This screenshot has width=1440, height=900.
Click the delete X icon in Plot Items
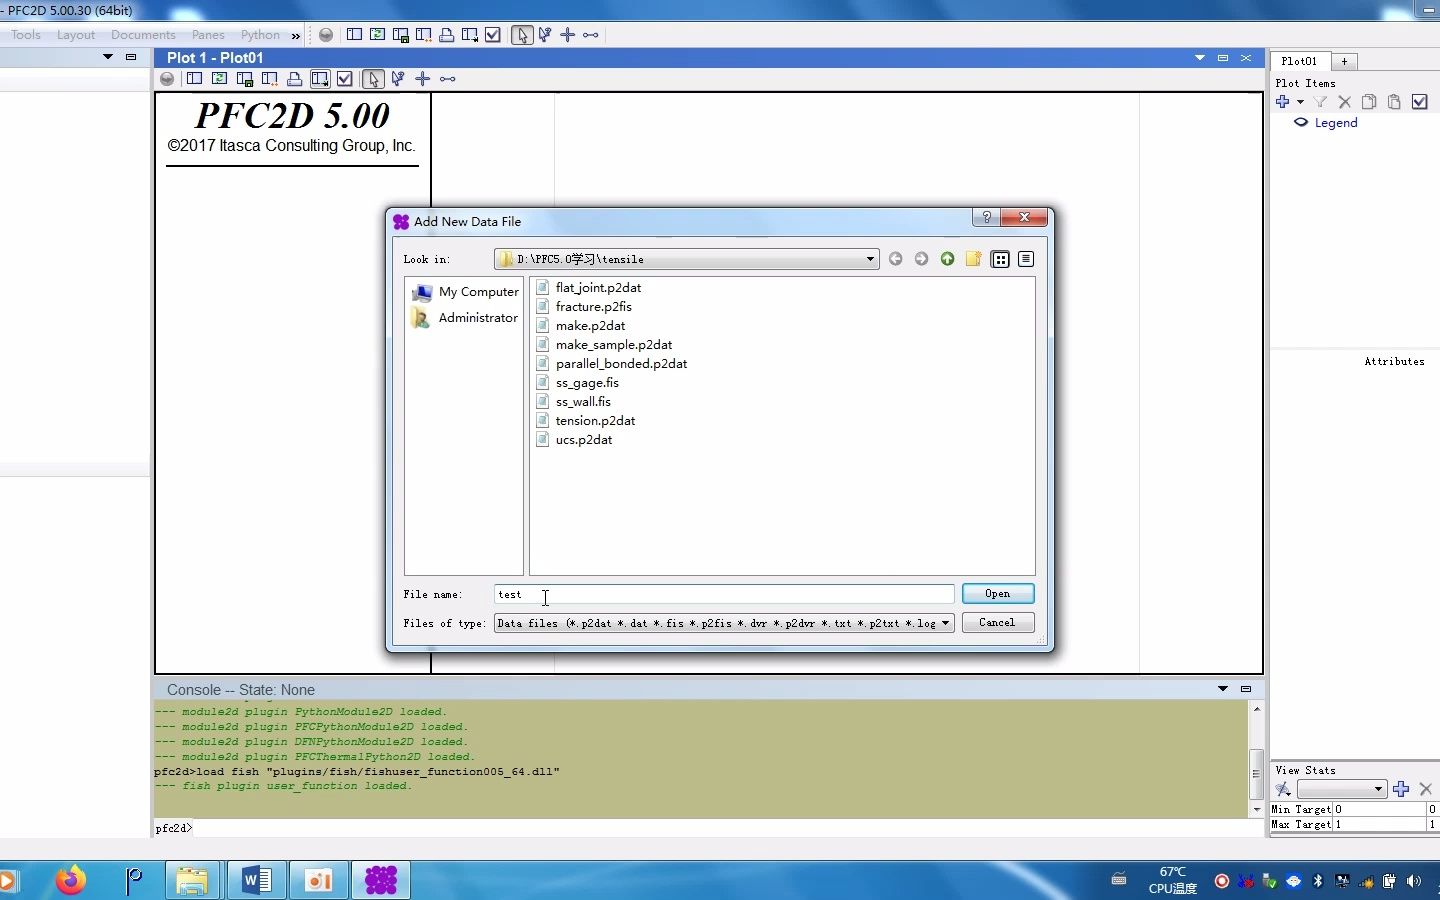pos(1344,102)
